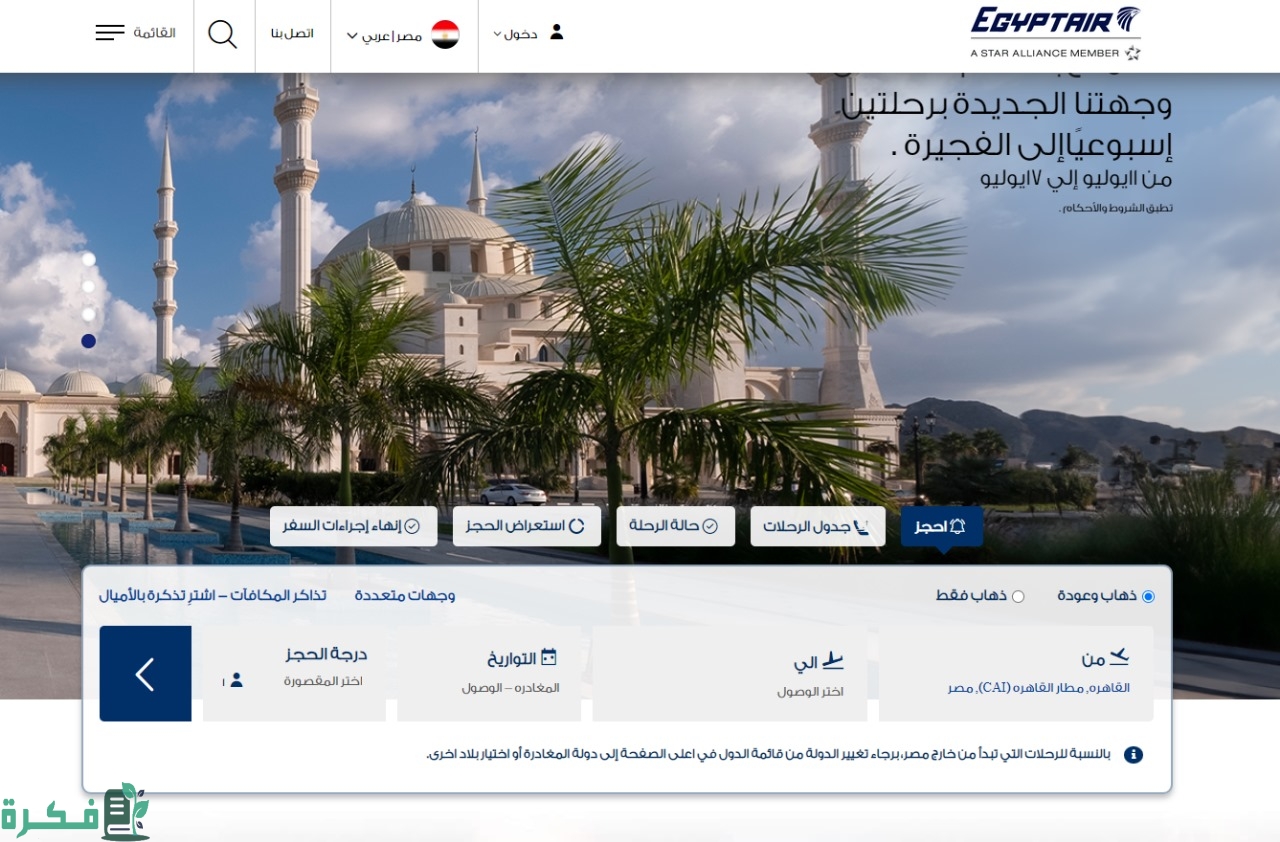Click the user profile icon beside دخول
1280x842 pixels.
pos(557,33)
